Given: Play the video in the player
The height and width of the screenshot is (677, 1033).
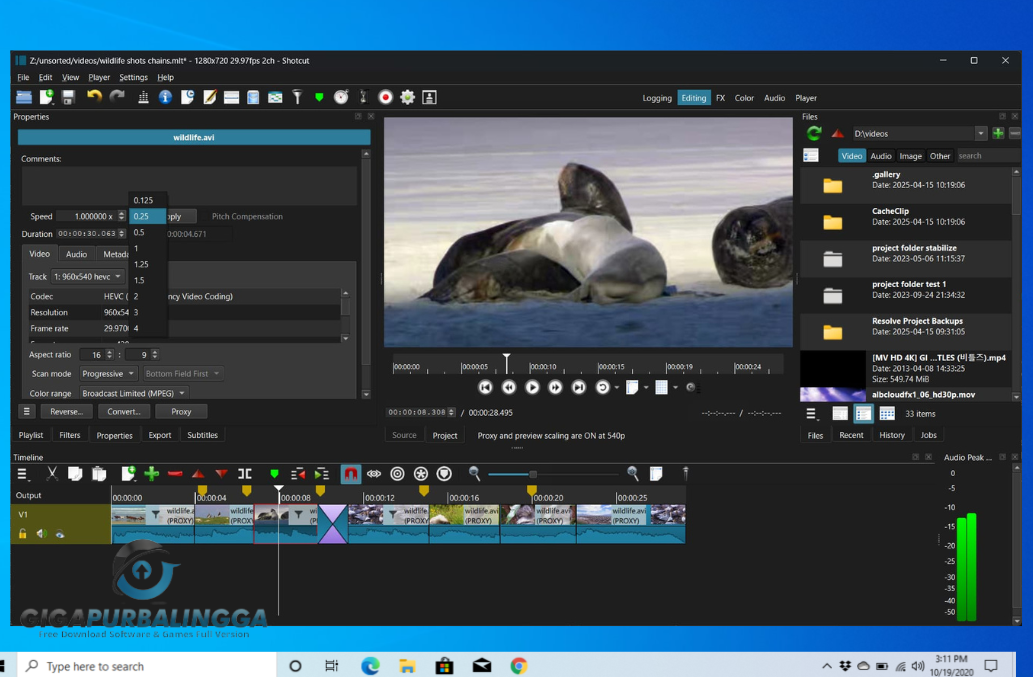Looking at the screenshot, I should [532, 388].
